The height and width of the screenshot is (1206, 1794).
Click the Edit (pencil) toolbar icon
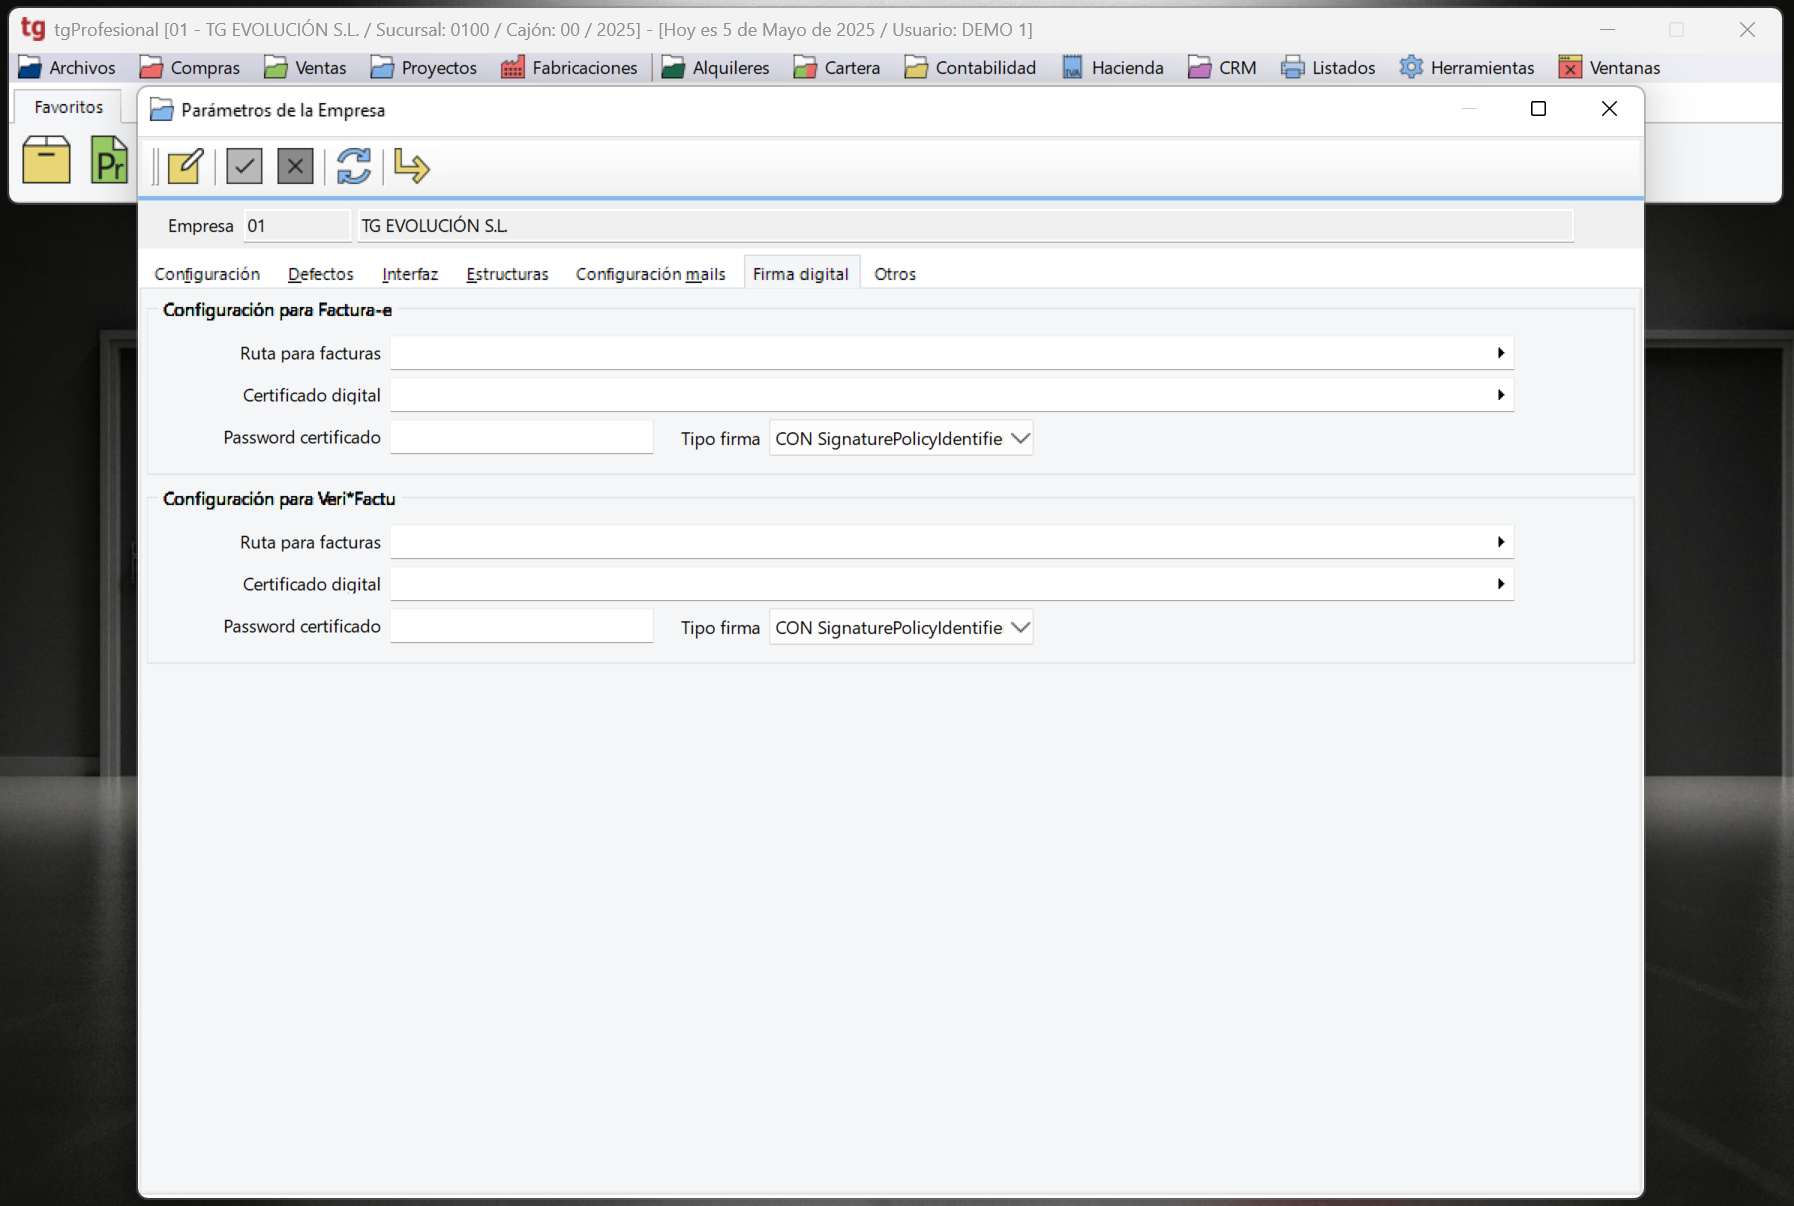pos(186,166)
